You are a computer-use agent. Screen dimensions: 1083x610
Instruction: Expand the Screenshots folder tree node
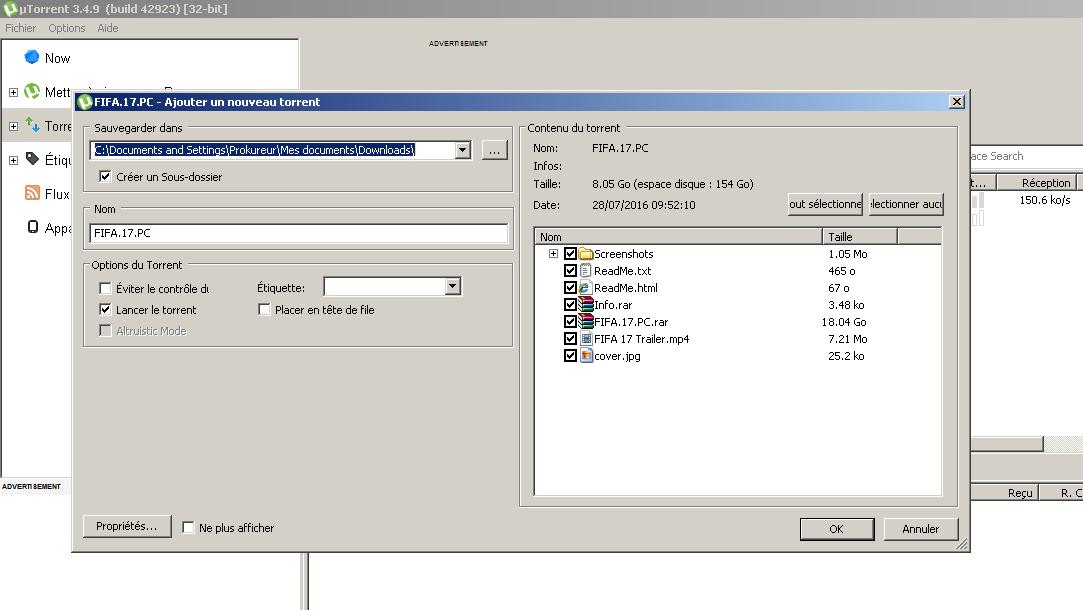[x=553, y=254]
